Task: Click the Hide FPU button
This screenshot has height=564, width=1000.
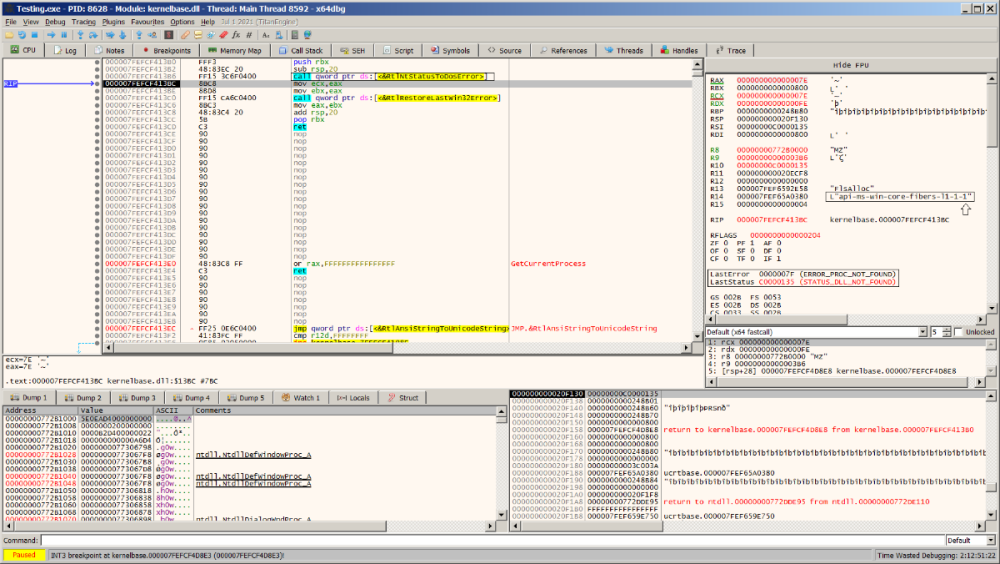Action: click(849, 63)
